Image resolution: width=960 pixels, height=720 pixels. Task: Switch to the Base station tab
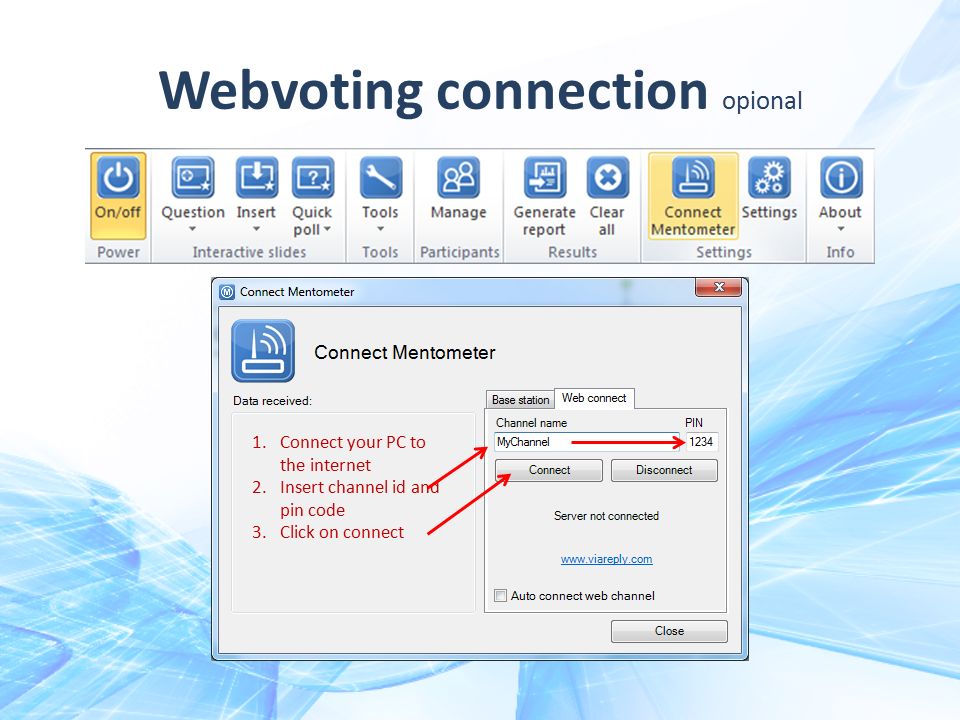(520, 400)
